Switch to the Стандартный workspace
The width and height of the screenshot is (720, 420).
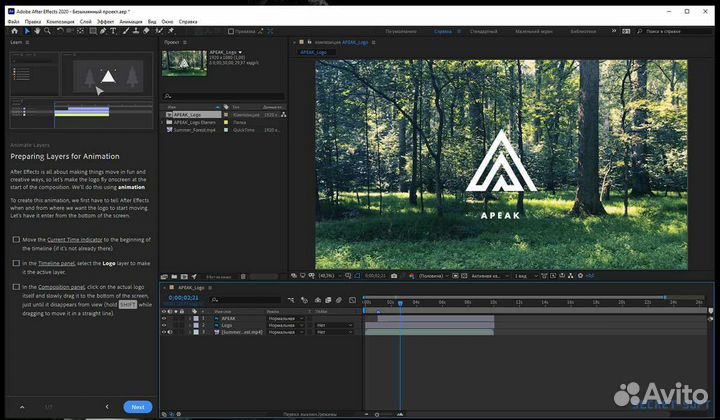pos(483,31)
